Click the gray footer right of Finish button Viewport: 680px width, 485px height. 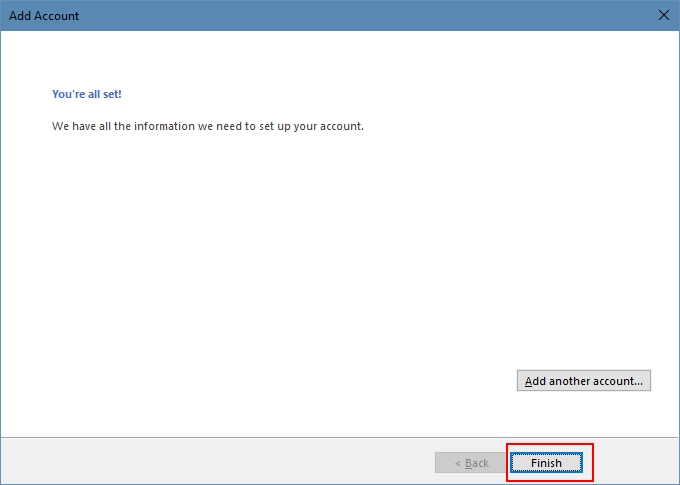tap(635, 462)
